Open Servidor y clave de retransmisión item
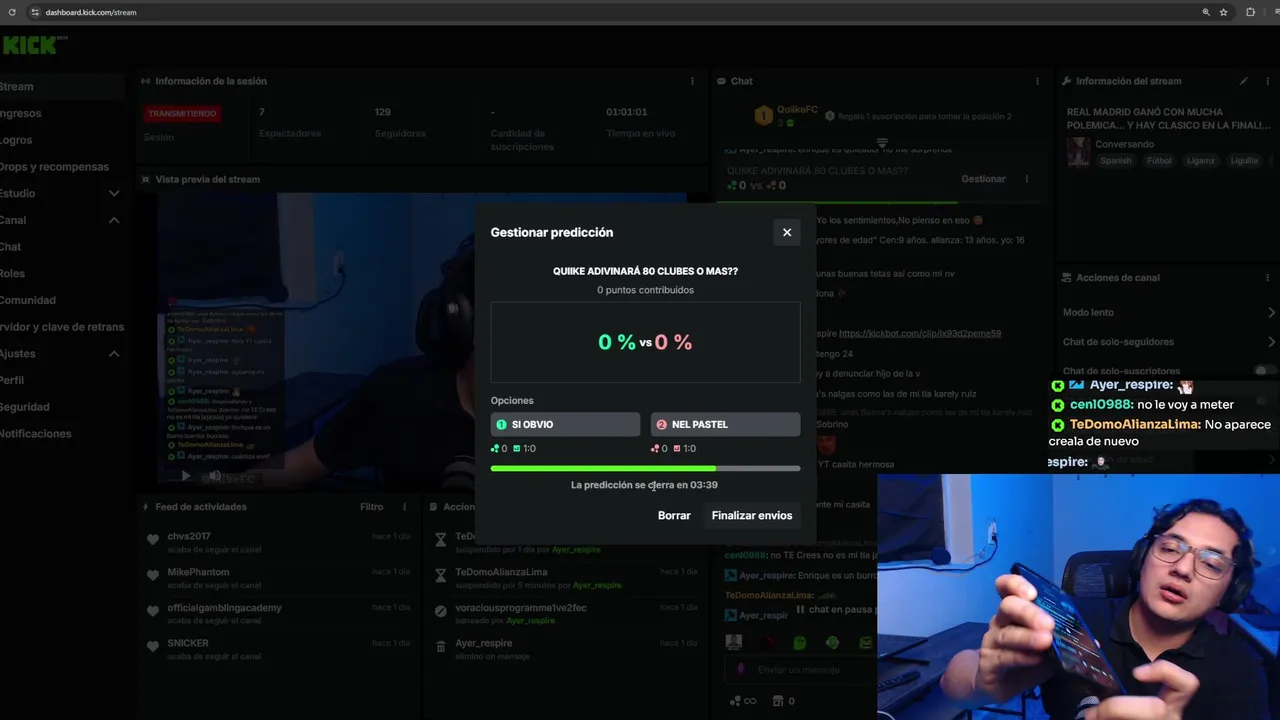Image resolution: width=1280 pixels, height=720 pixels. (x=60, y=327)
